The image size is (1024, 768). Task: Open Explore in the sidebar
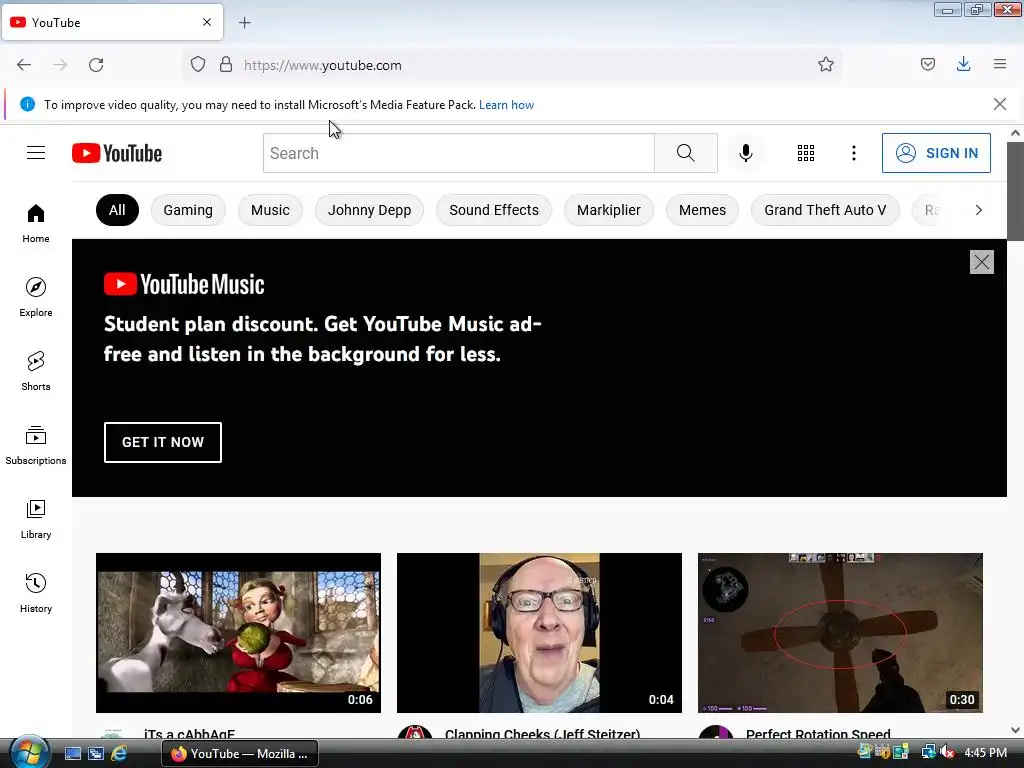(36, 297)
